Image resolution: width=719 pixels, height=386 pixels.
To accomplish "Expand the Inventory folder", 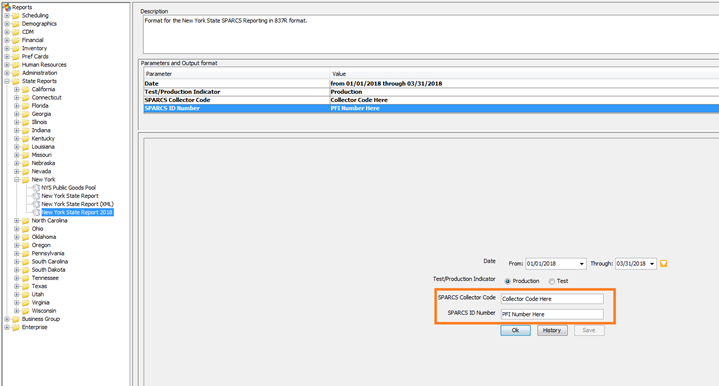I will (7, 49).
